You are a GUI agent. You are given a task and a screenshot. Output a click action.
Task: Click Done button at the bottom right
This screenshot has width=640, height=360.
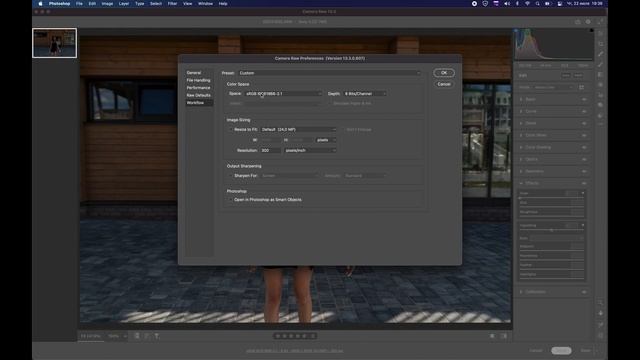click(585, 350)
